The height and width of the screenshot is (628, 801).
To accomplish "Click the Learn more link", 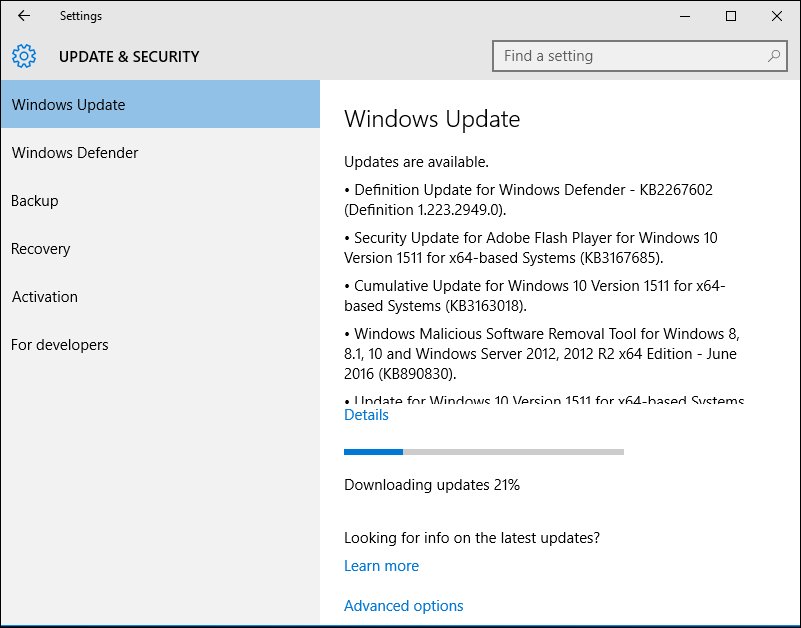I will (x=381, y=566).
